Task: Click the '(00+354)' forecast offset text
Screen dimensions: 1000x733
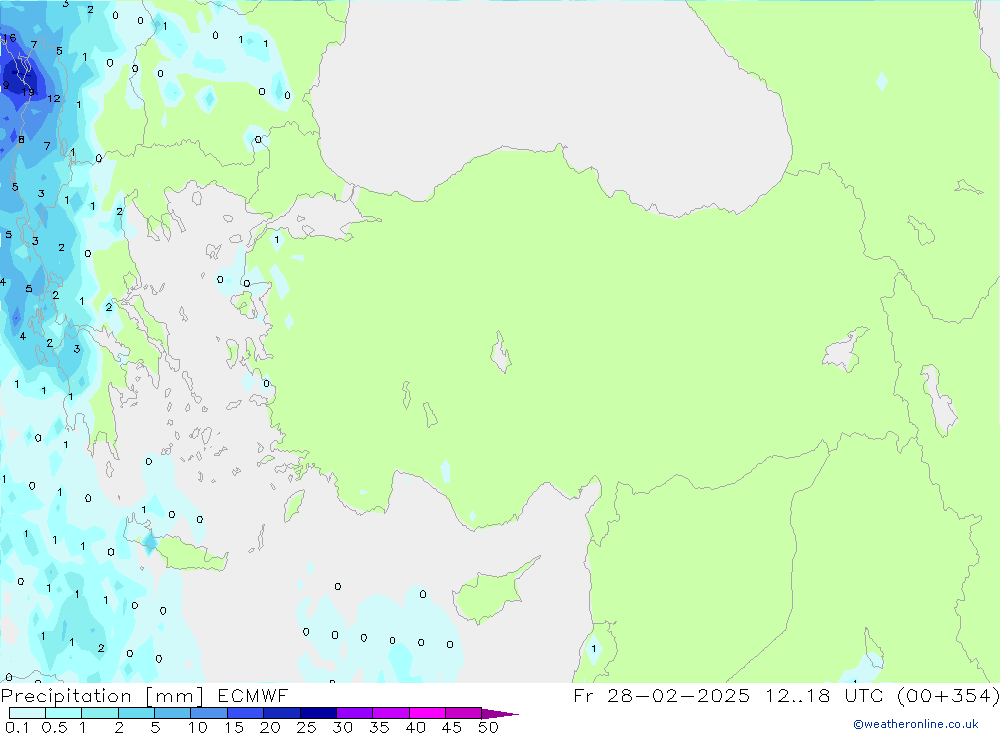Action: pyautogui.click(x=948, y=696)
